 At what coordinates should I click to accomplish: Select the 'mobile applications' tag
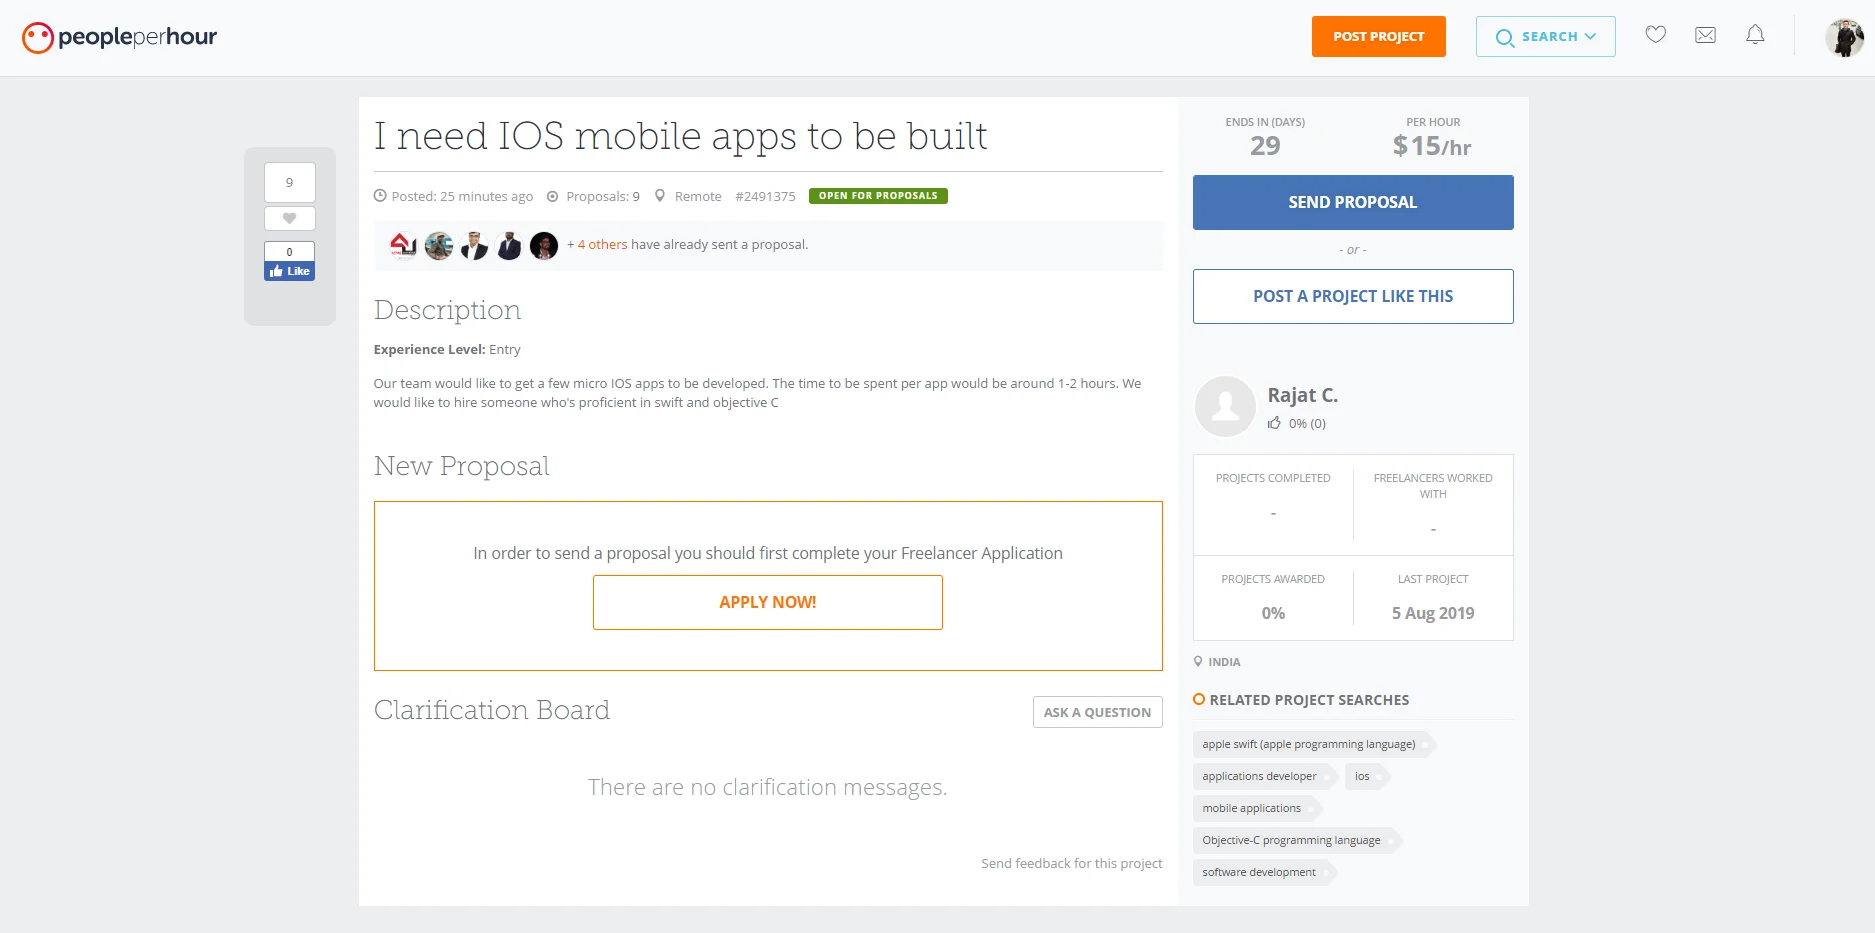click(x=1256, y=808)
